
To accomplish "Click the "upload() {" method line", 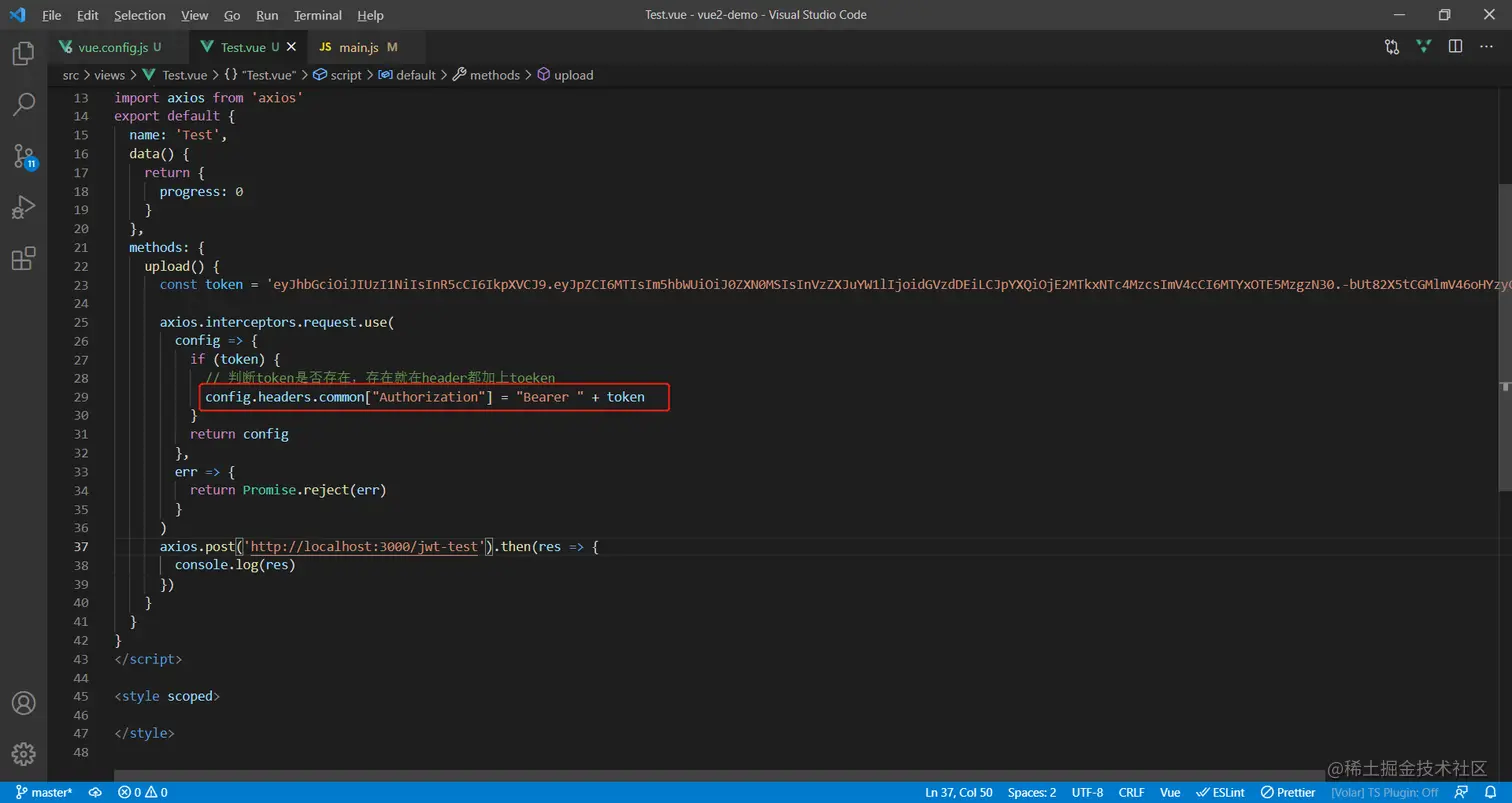I will [182, 266].
